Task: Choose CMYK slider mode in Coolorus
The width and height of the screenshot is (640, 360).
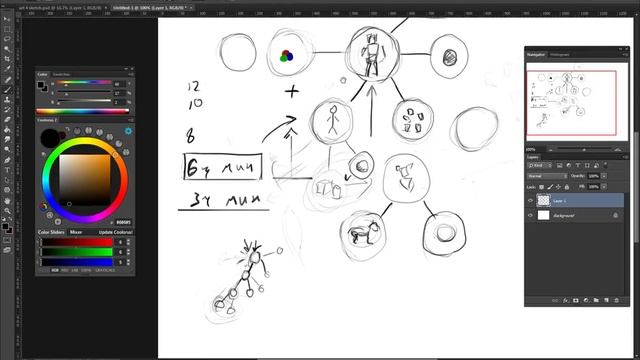Action: pos(86,270)
